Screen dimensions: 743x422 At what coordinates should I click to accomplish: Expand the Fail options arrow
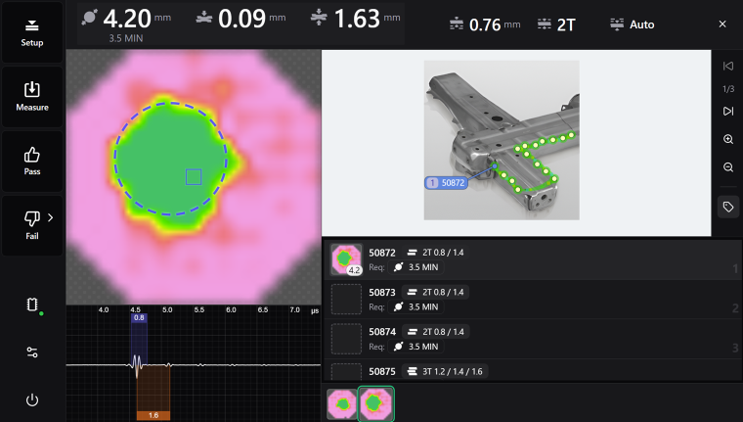[x=51, y=217]
